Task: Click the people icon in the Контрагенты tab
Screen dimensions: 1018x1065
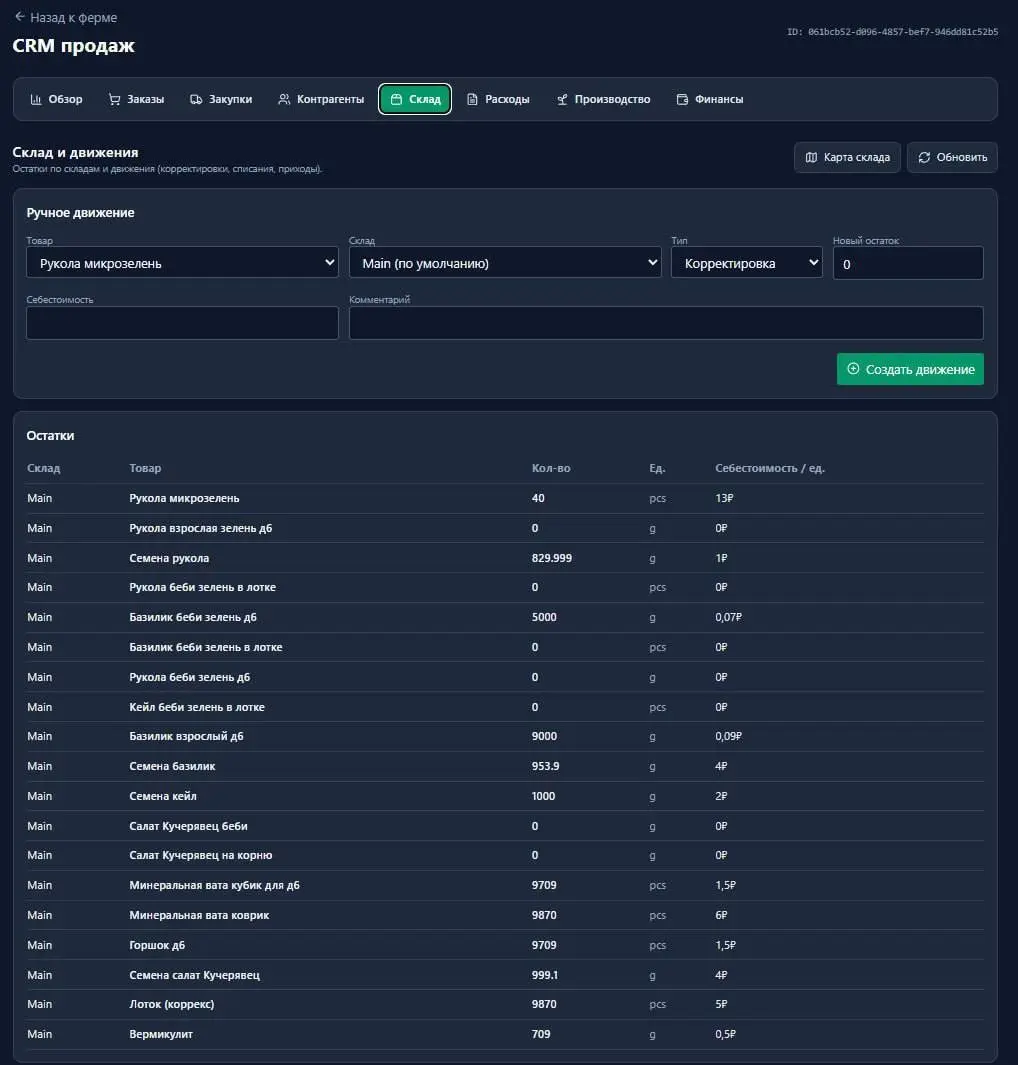Action: [x=285, y=99]
